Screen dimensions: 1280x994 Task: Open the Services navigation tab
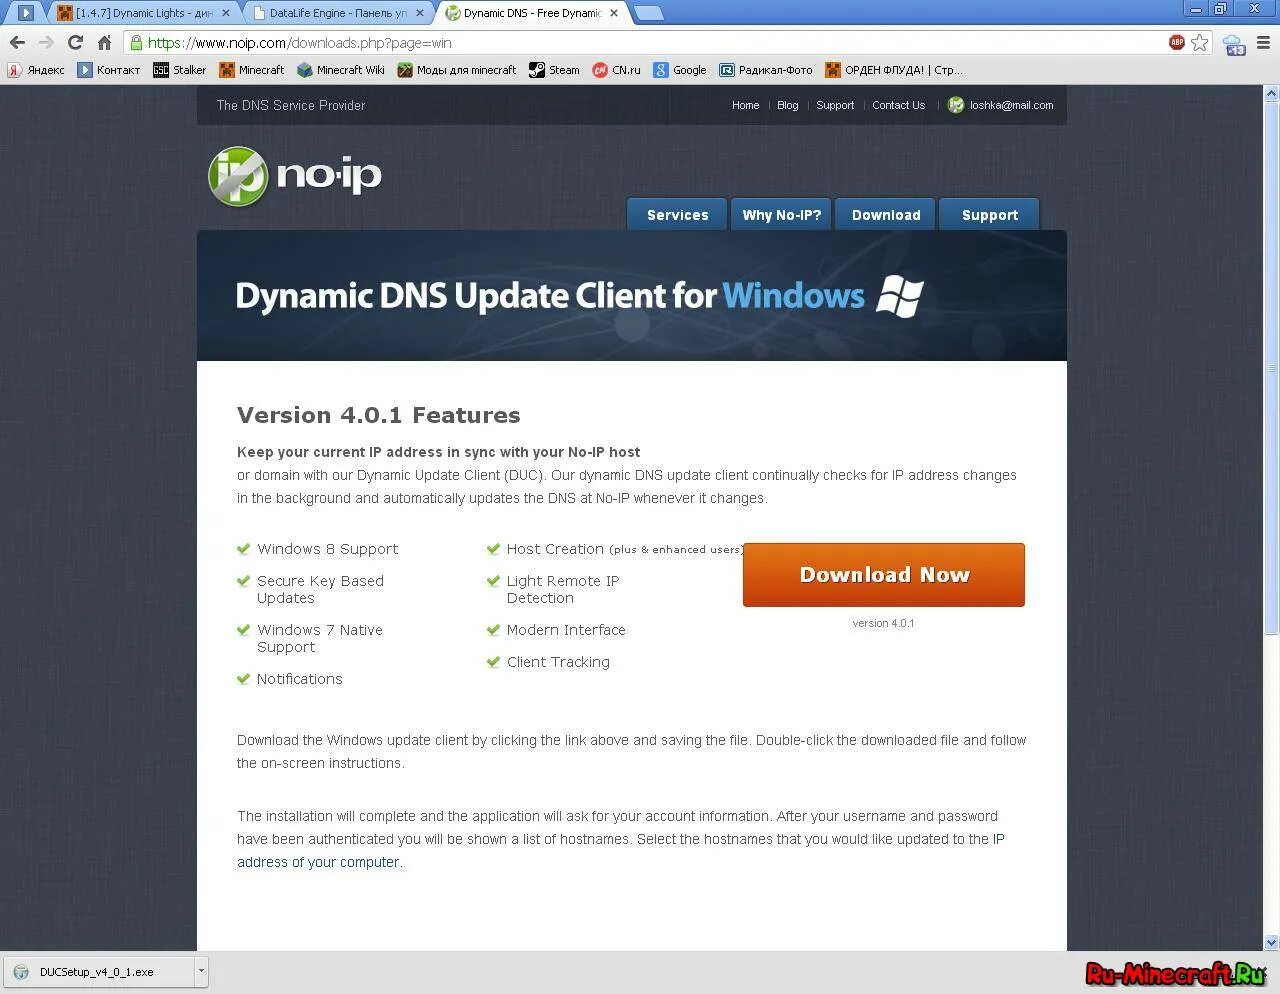677,214
